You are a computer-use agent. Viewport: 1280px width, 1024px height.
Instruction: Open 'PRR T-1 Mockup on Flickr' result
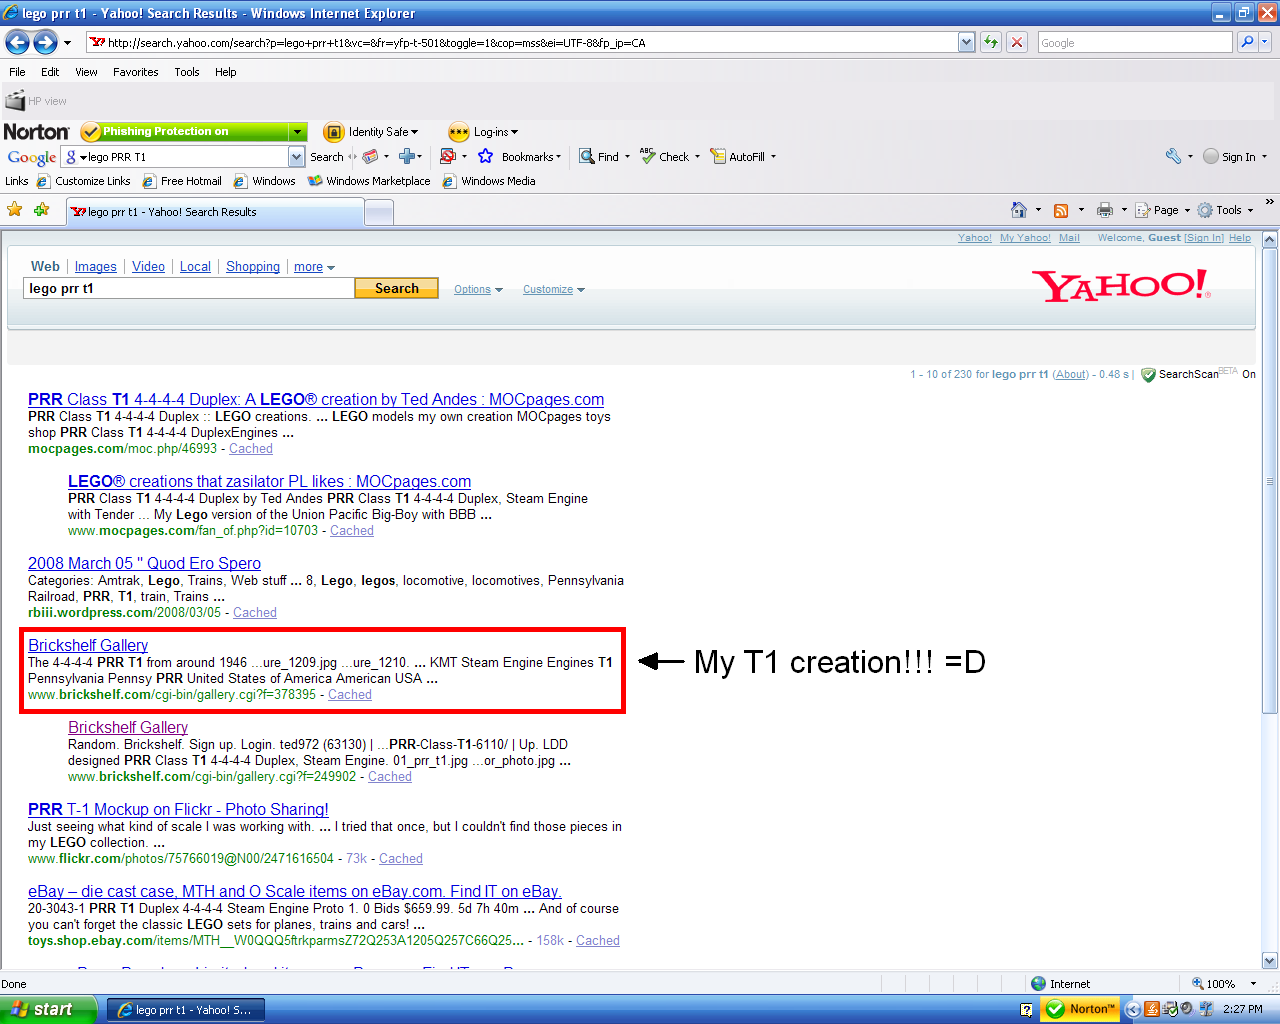coord(178,810)
